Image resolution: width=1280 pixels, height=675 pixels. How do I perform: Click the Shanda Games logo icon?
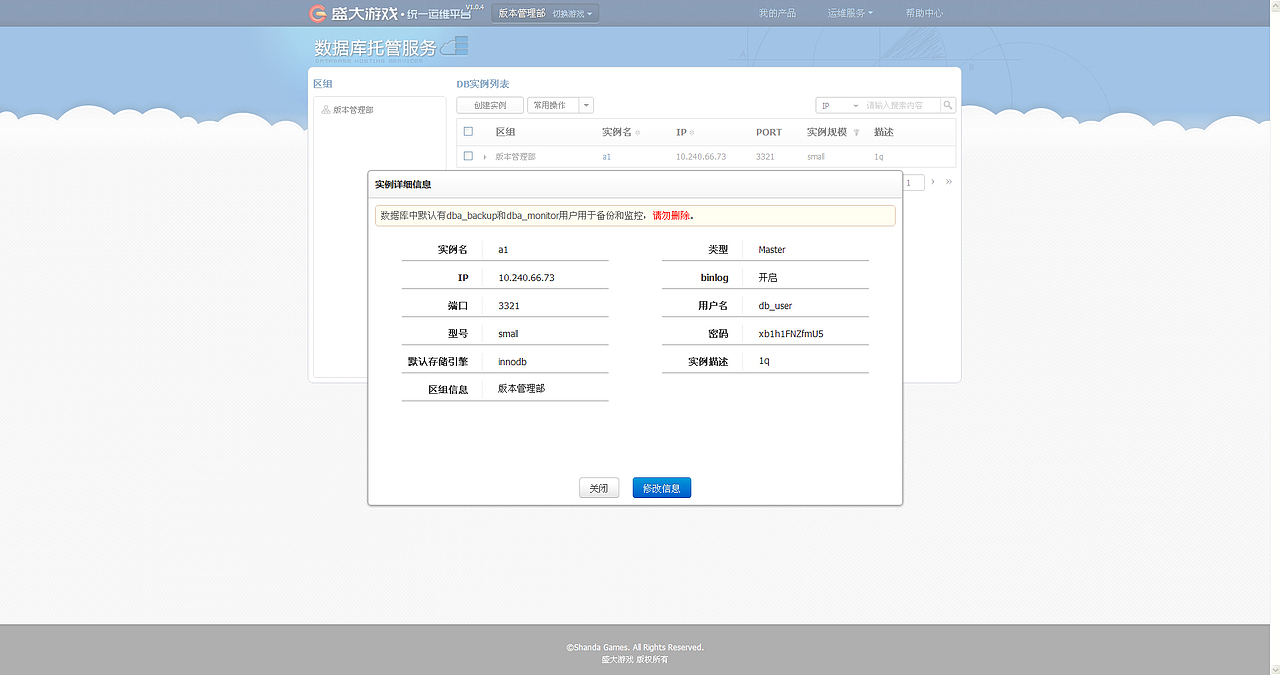[315, 12]
